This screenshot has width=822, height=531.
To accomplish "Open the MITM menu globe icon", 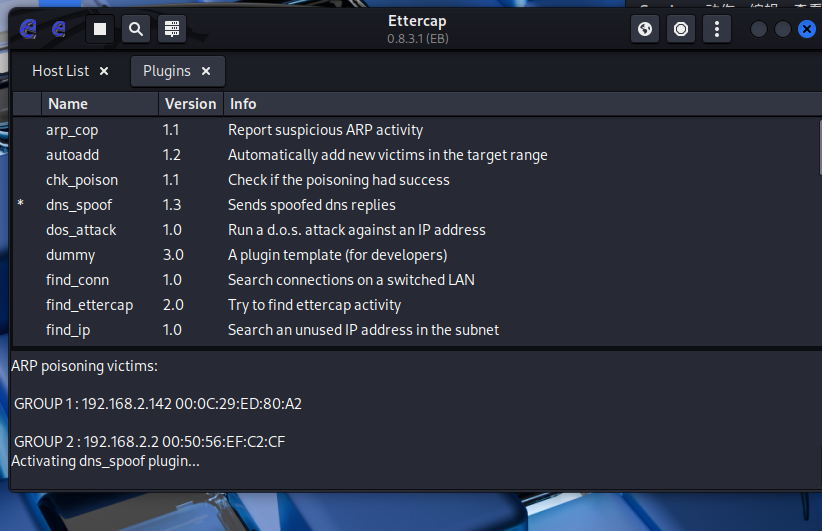I will click(645, 29).
